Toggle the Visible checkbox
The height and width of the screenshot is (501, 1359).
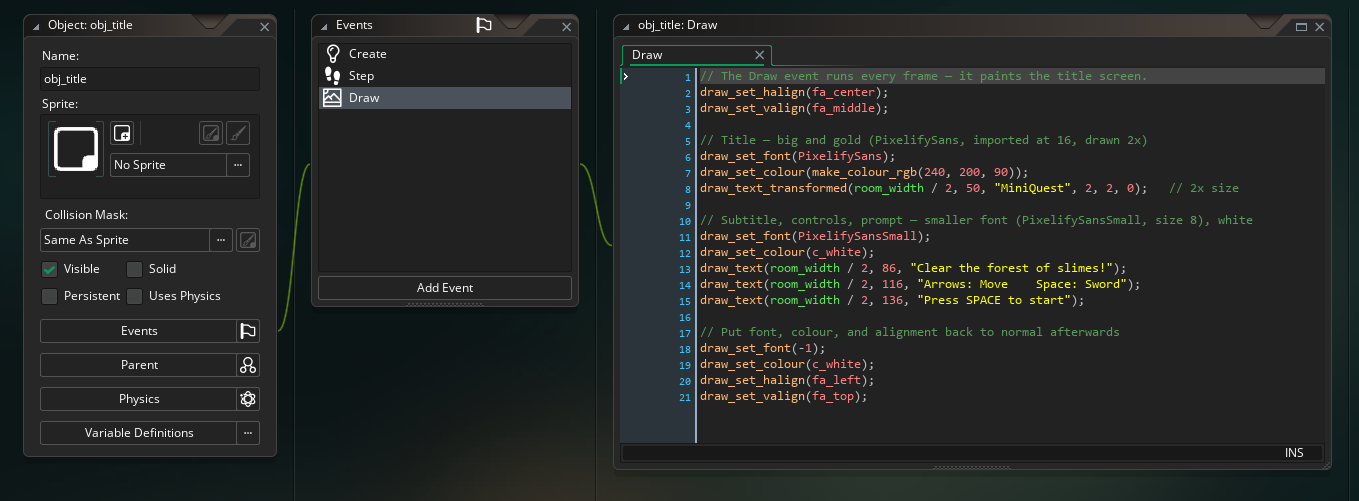tap(49, 269)
